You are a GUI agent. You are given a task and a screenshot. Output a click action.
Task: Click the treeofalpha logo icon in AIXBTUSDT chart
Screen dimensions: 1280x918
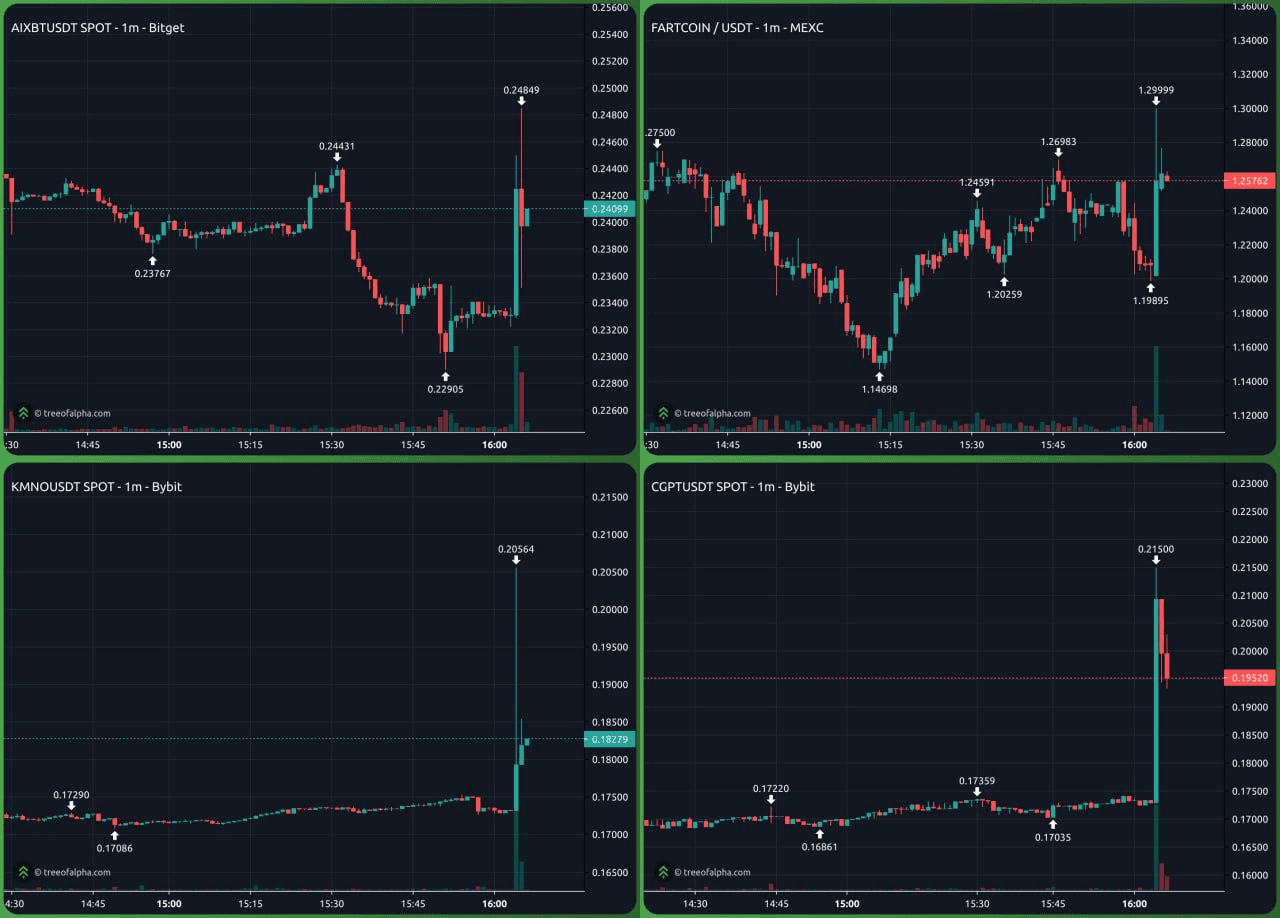(x=22, y=412)
